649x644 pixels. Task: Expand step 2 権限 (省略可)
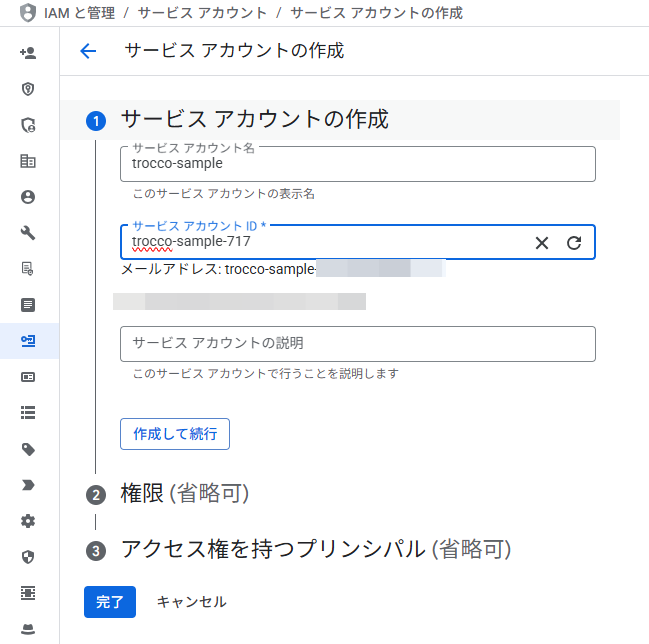pos(184,493)
